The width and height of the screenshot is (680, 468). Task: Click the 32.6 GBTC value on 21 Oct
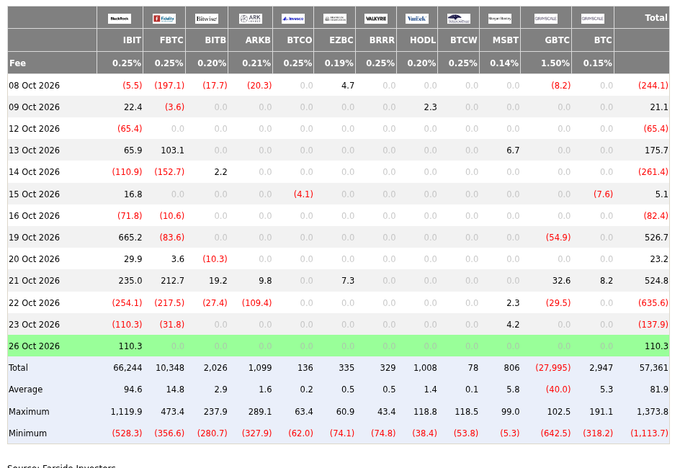tap(561, 281)
